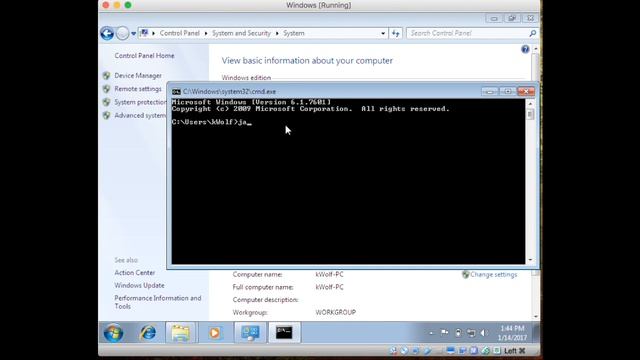Click the Back arrow in Control Panel
640x360 pixels.
point(107,33)
